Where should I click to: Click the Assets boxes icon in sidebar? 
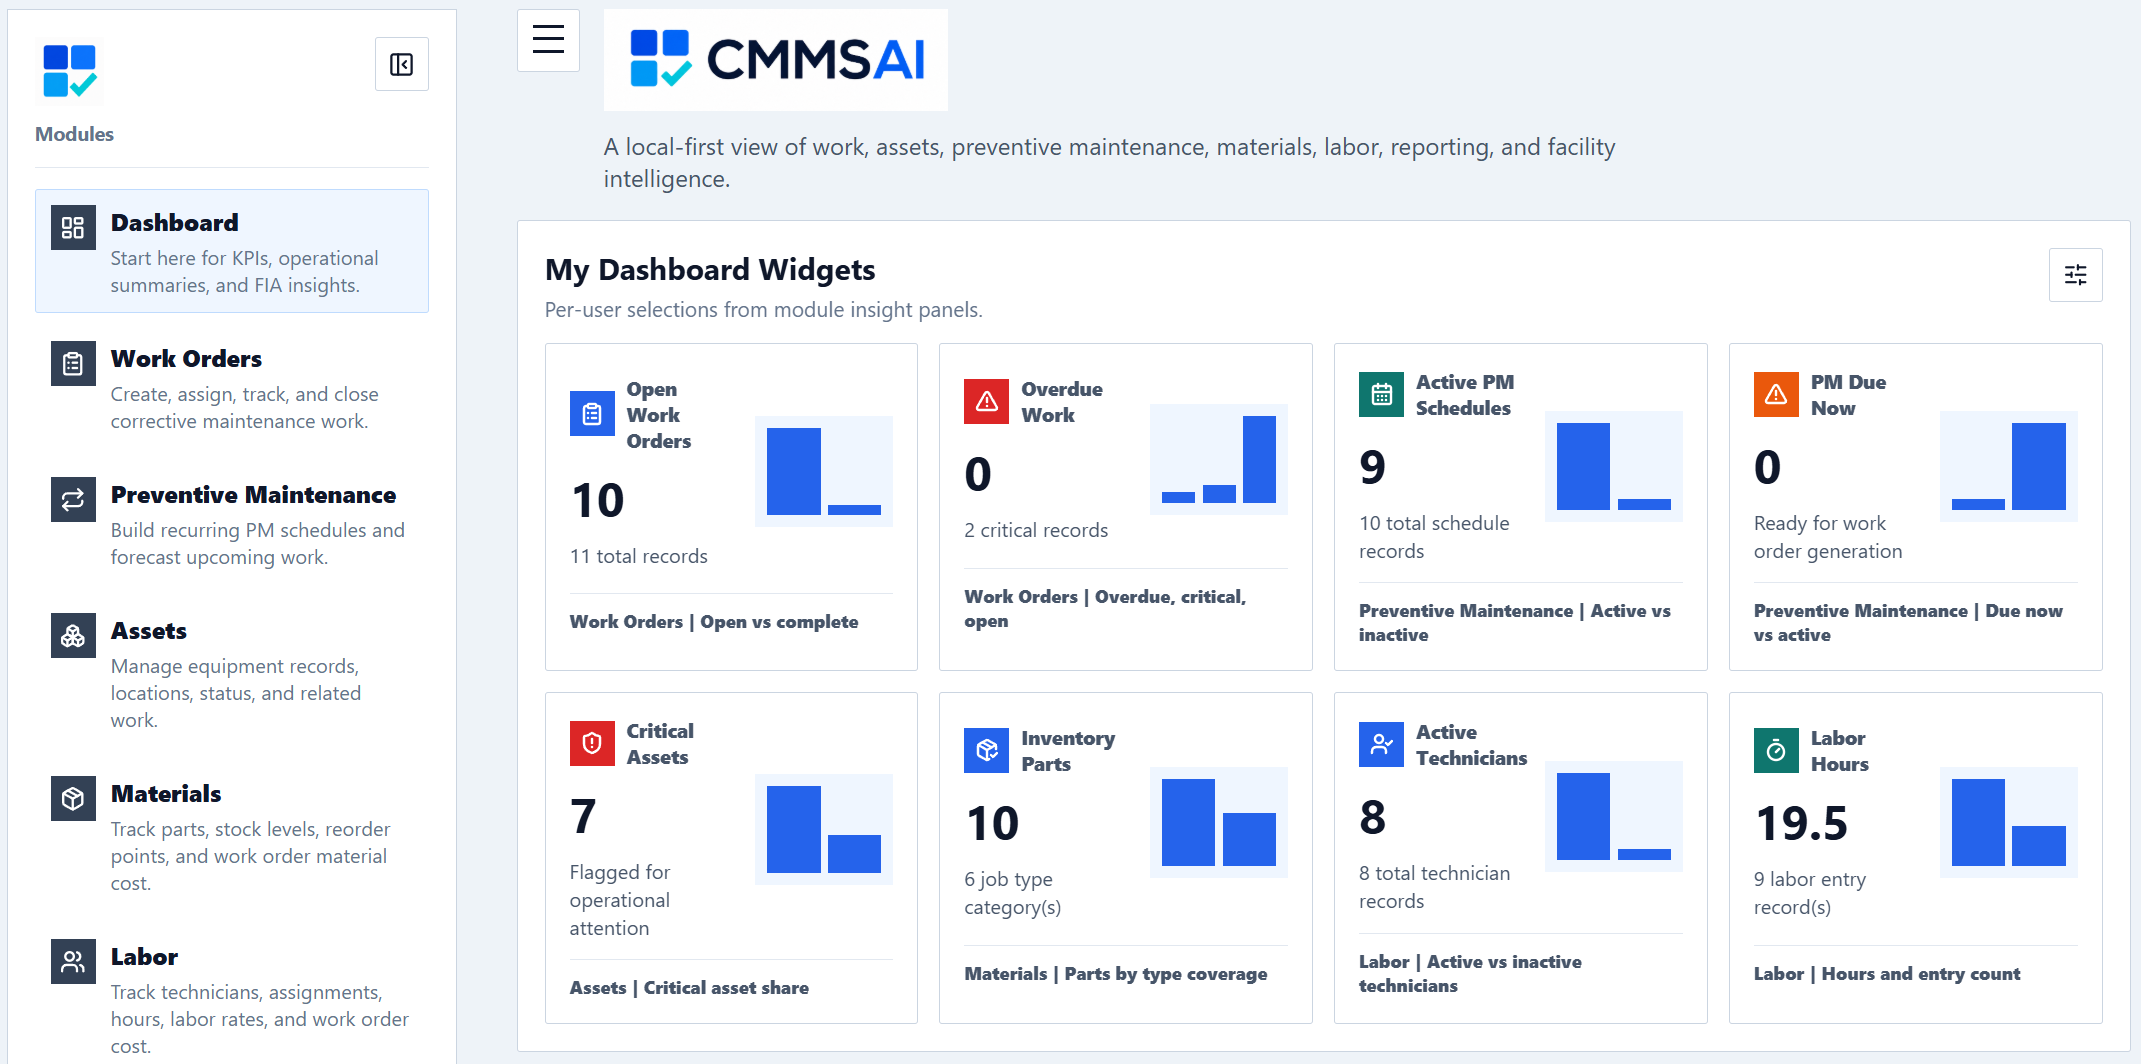(x=73, y=636)
